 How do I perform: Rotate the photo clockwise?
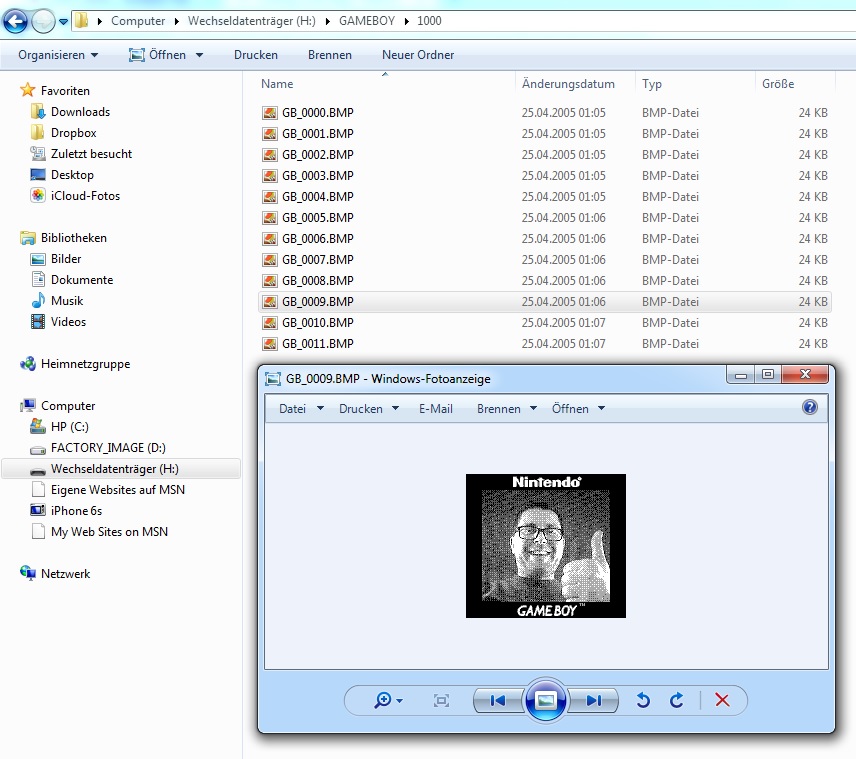[677, 701]
